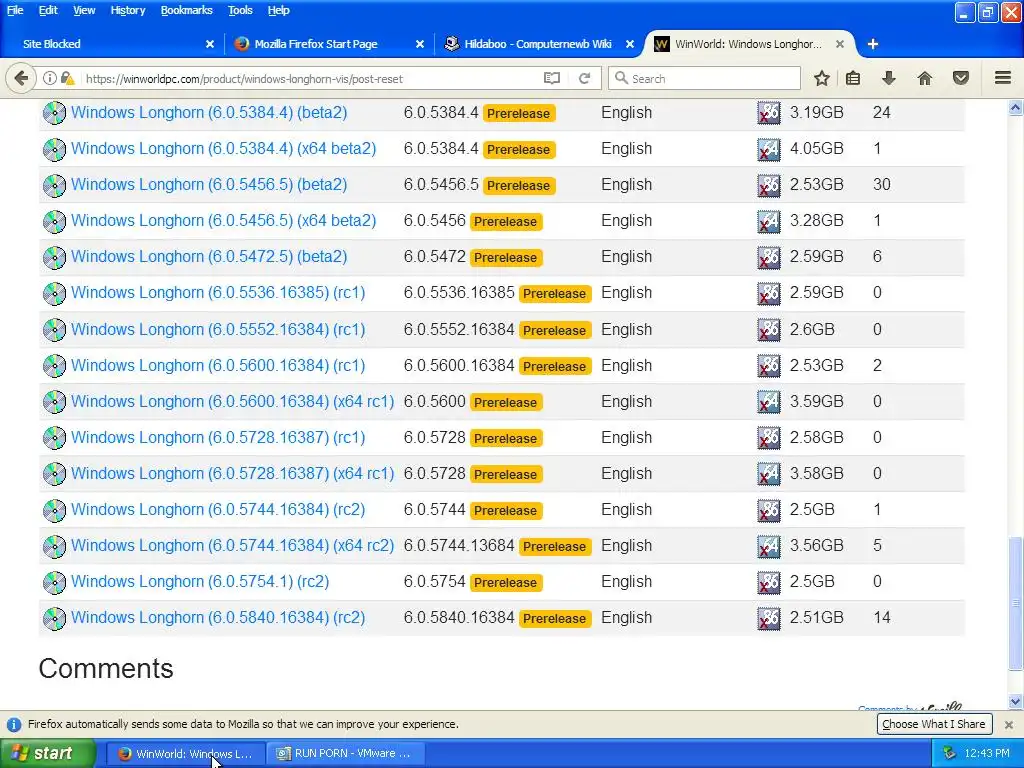Open the Edit menu
The height and width of the screenshot is (768, 1024).
coord(48,10)
